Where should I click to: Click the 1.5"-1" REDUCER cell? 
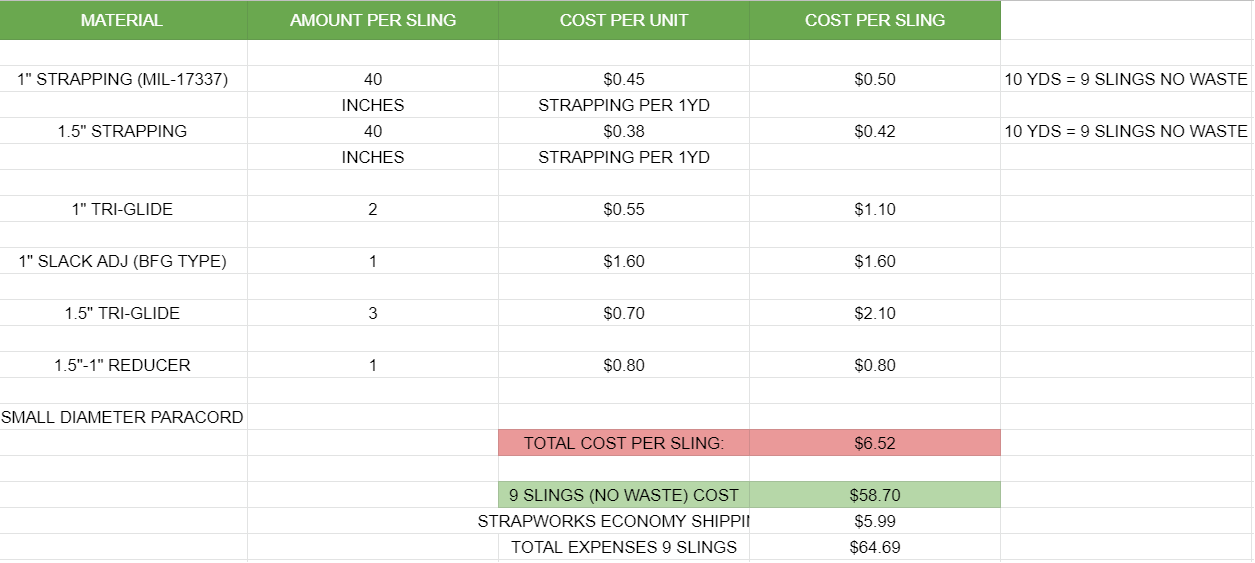[122, 365]
